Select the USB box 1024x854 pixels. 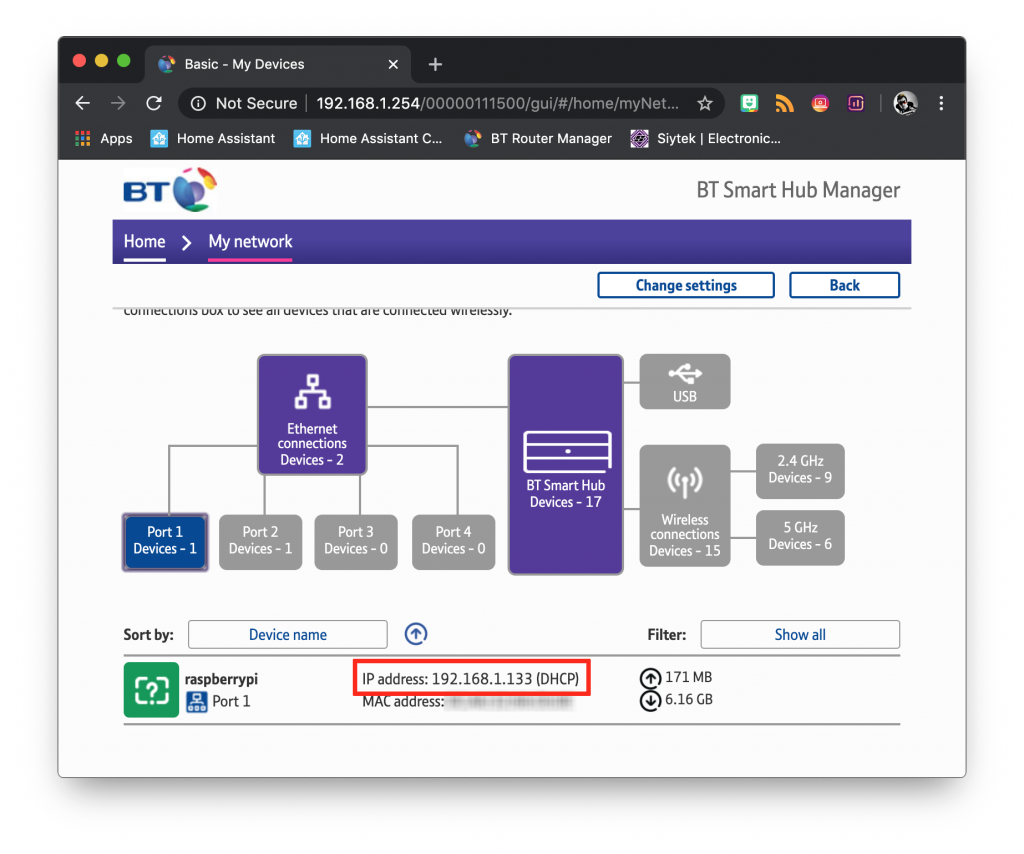click(x=684, y=382)
